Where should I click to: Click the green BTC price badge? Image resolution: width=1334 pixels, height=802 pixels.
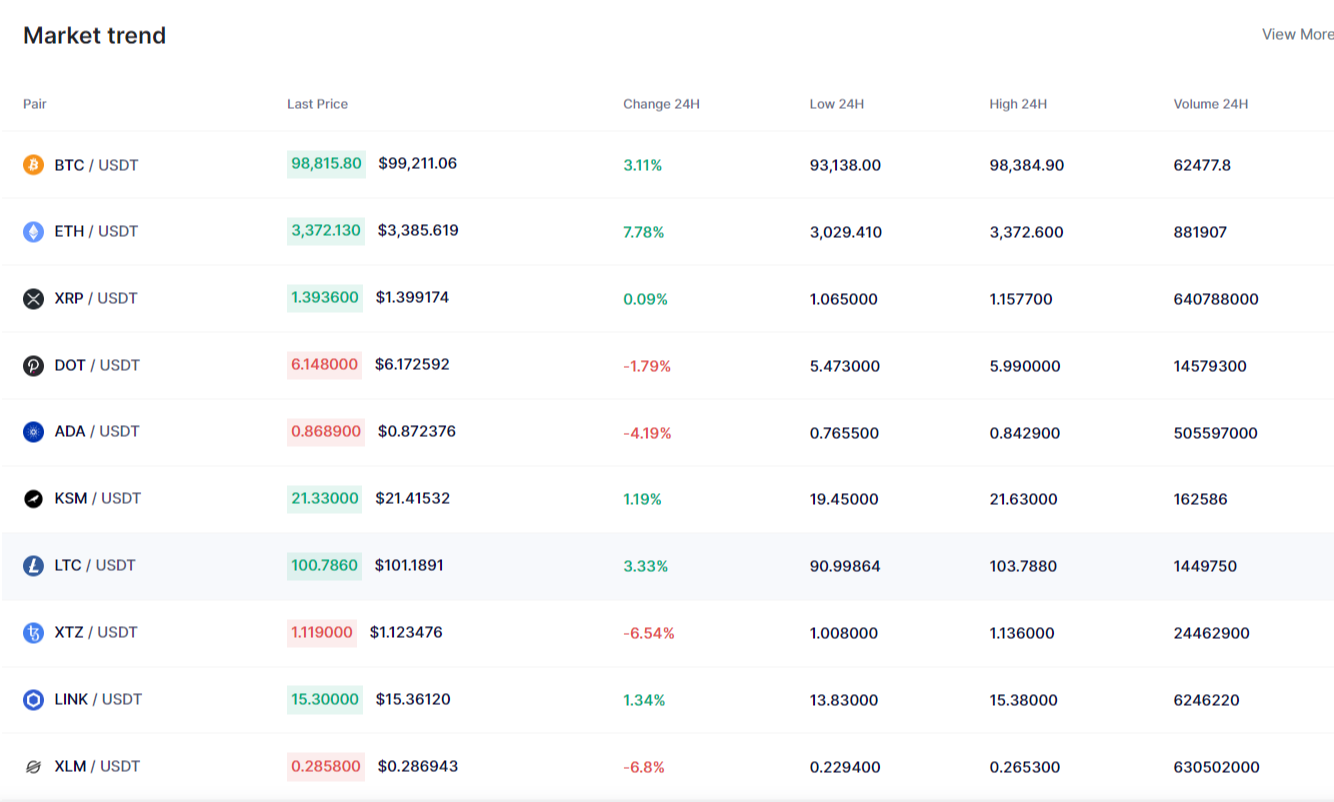point(325,163)
